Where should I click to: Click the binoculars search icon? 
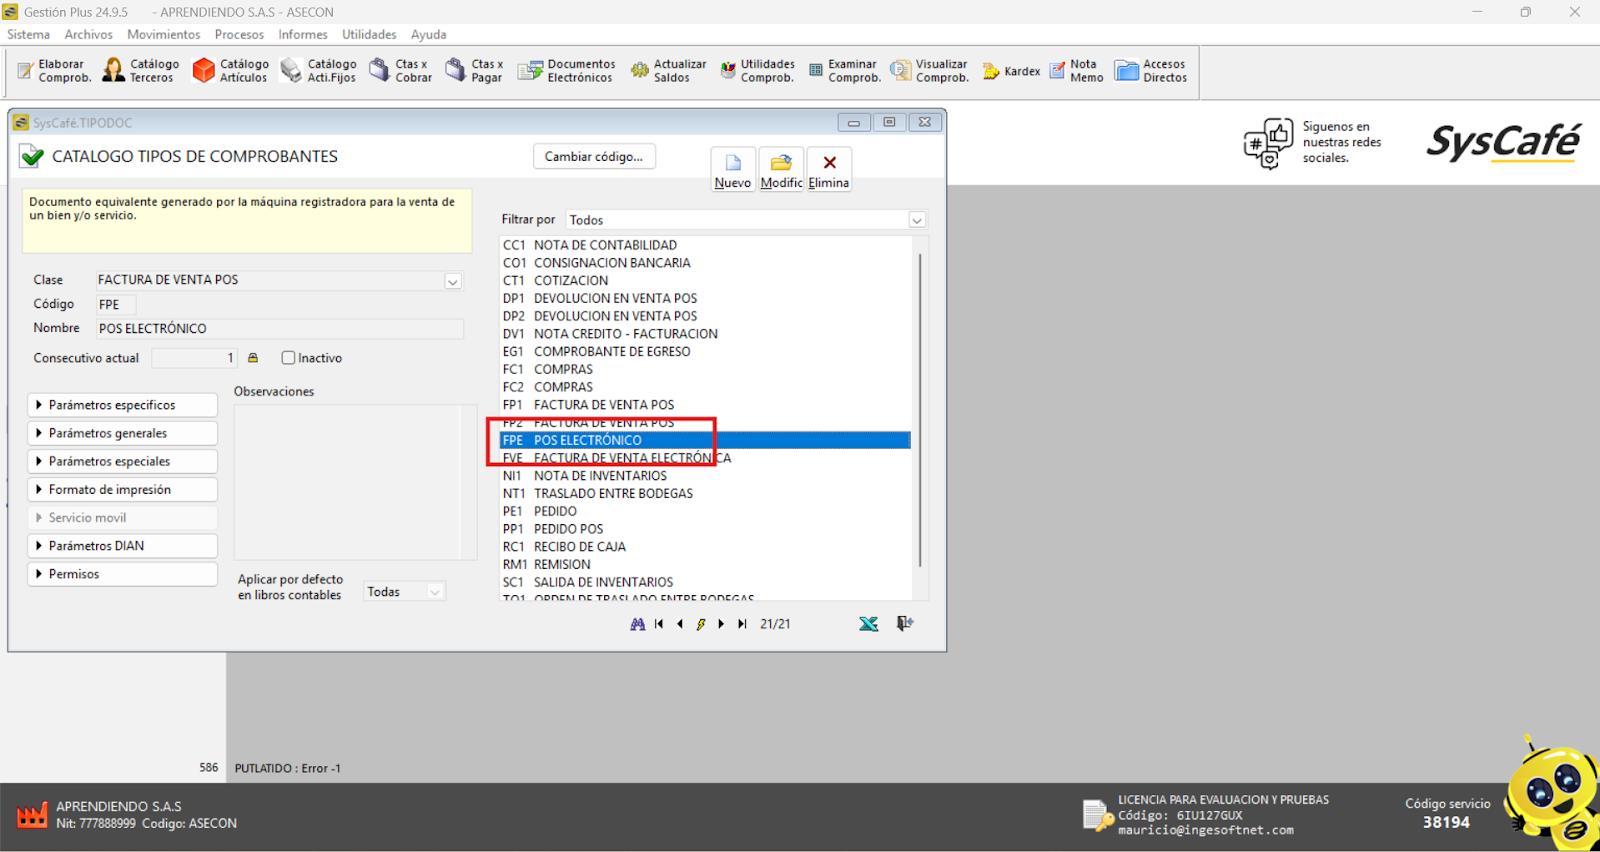[x=637, y=624]
